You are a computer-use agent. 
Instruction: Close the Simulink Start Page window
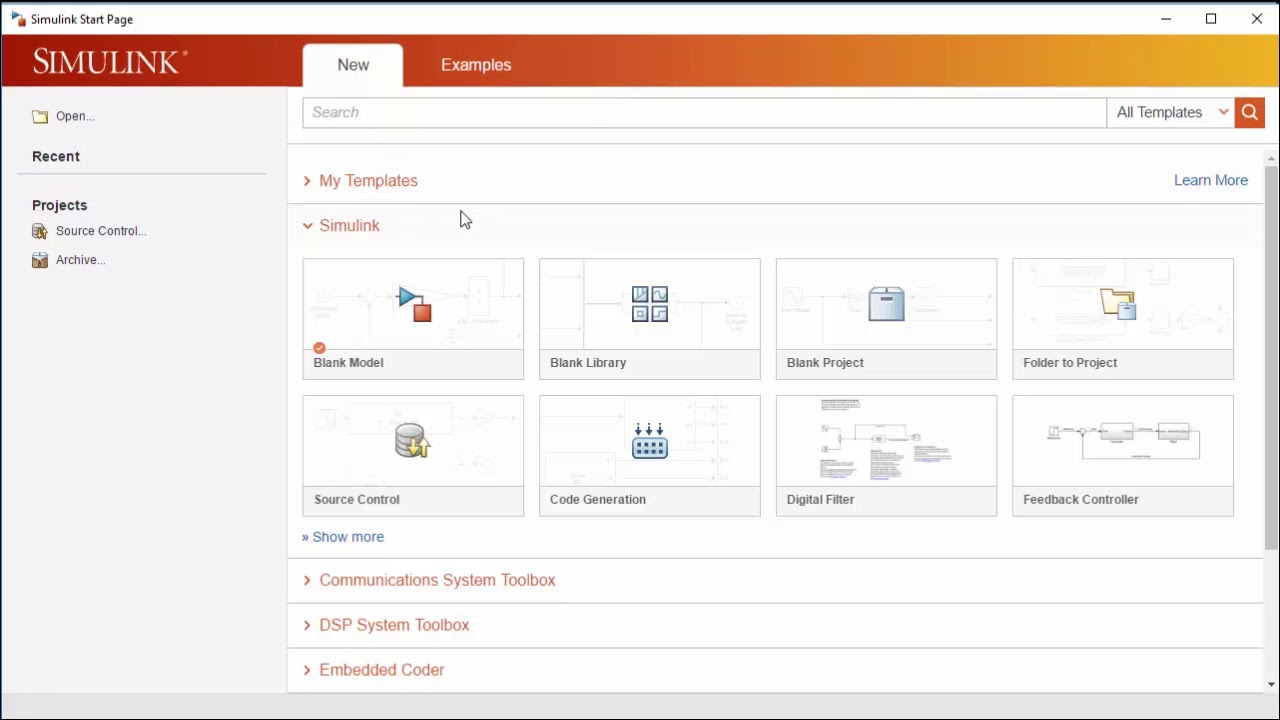(1257, 19)
